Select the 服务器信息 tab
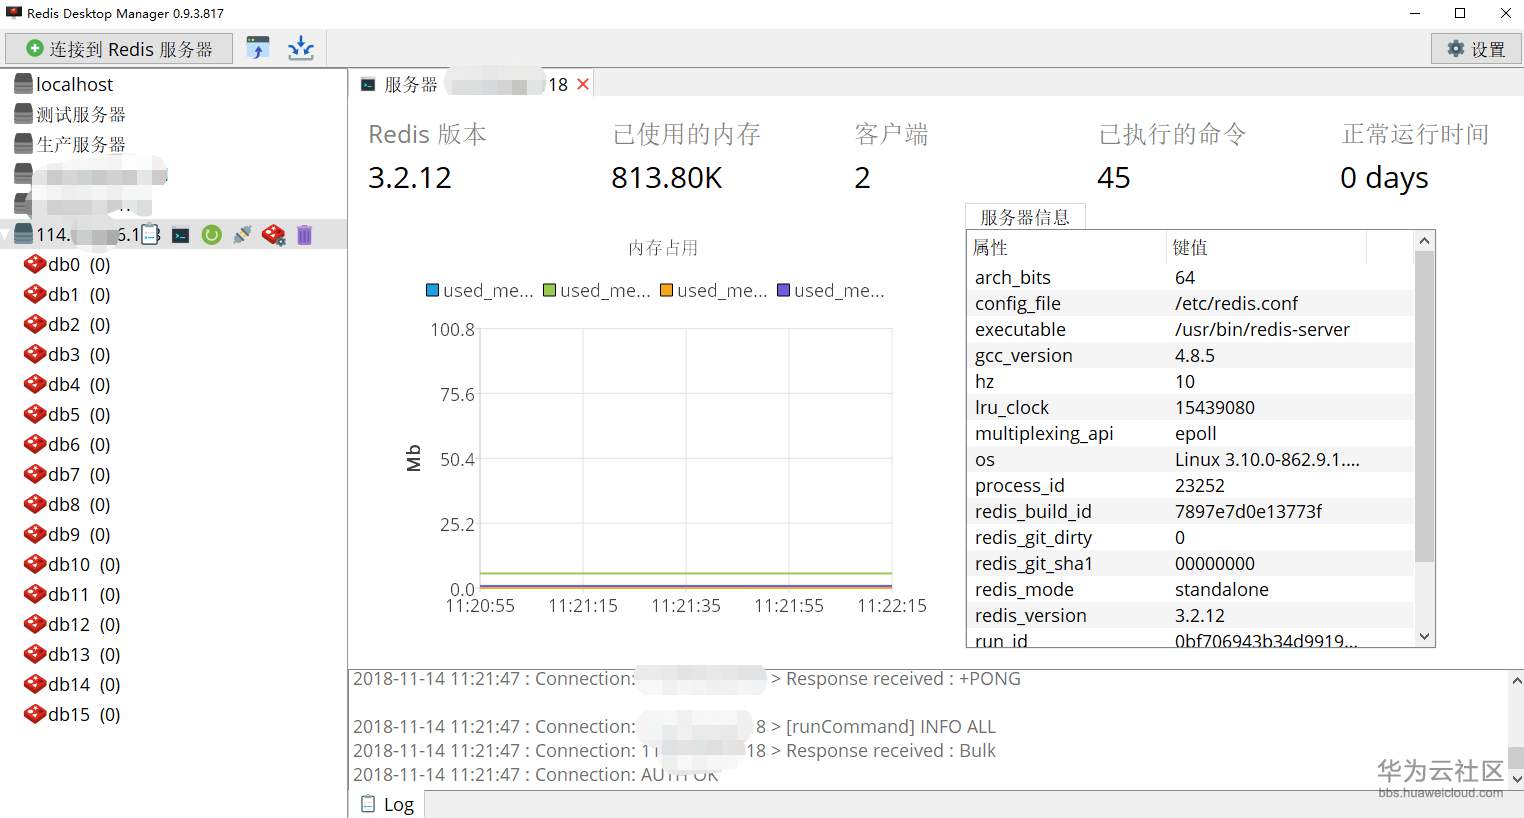 click(1025, 217)
